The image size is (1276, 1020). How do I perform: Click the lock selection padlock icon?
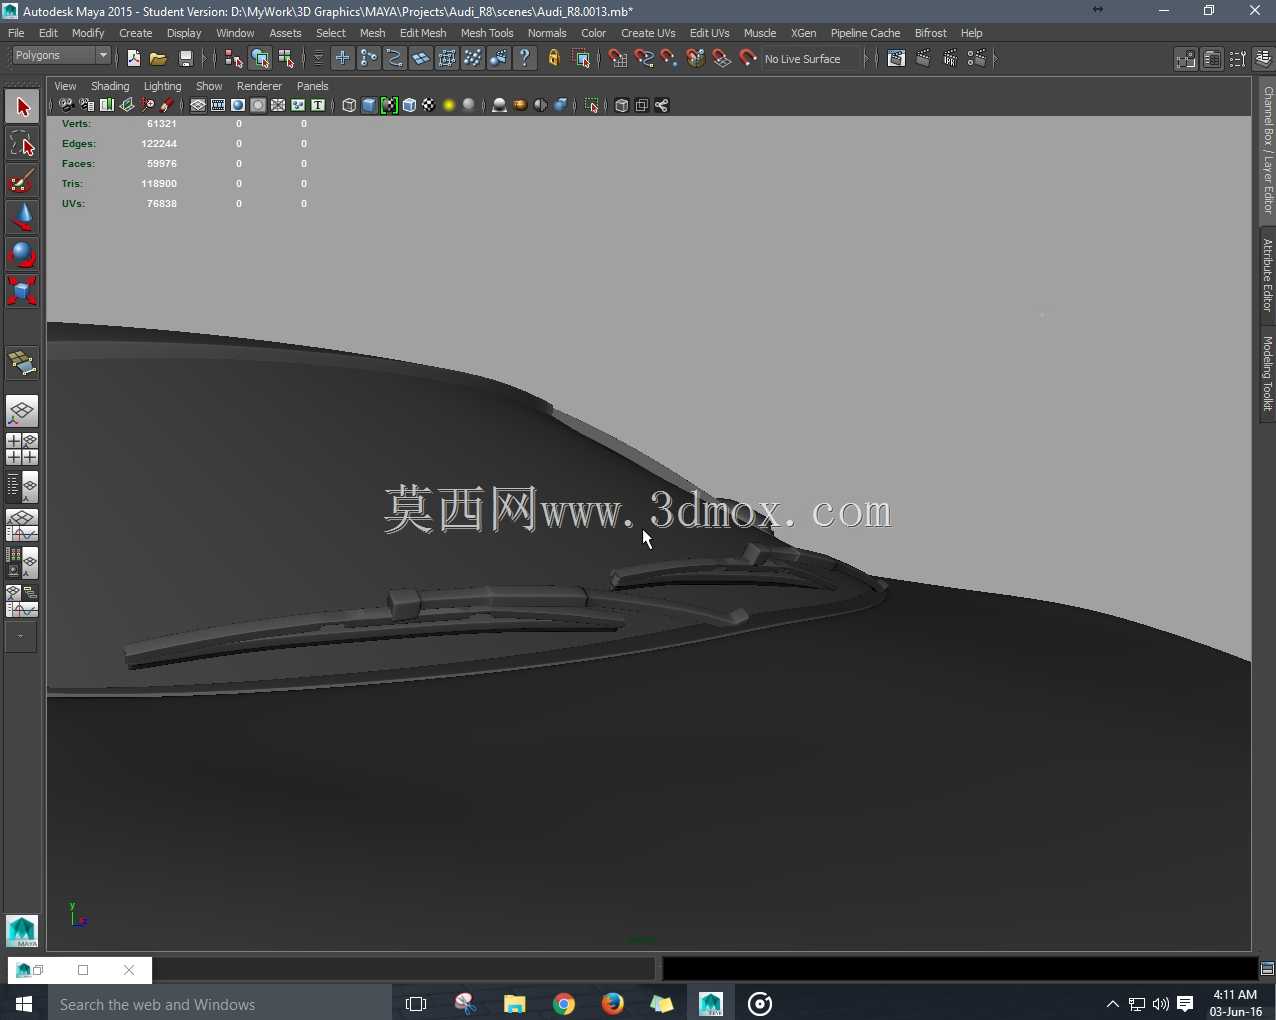point(554,59)
